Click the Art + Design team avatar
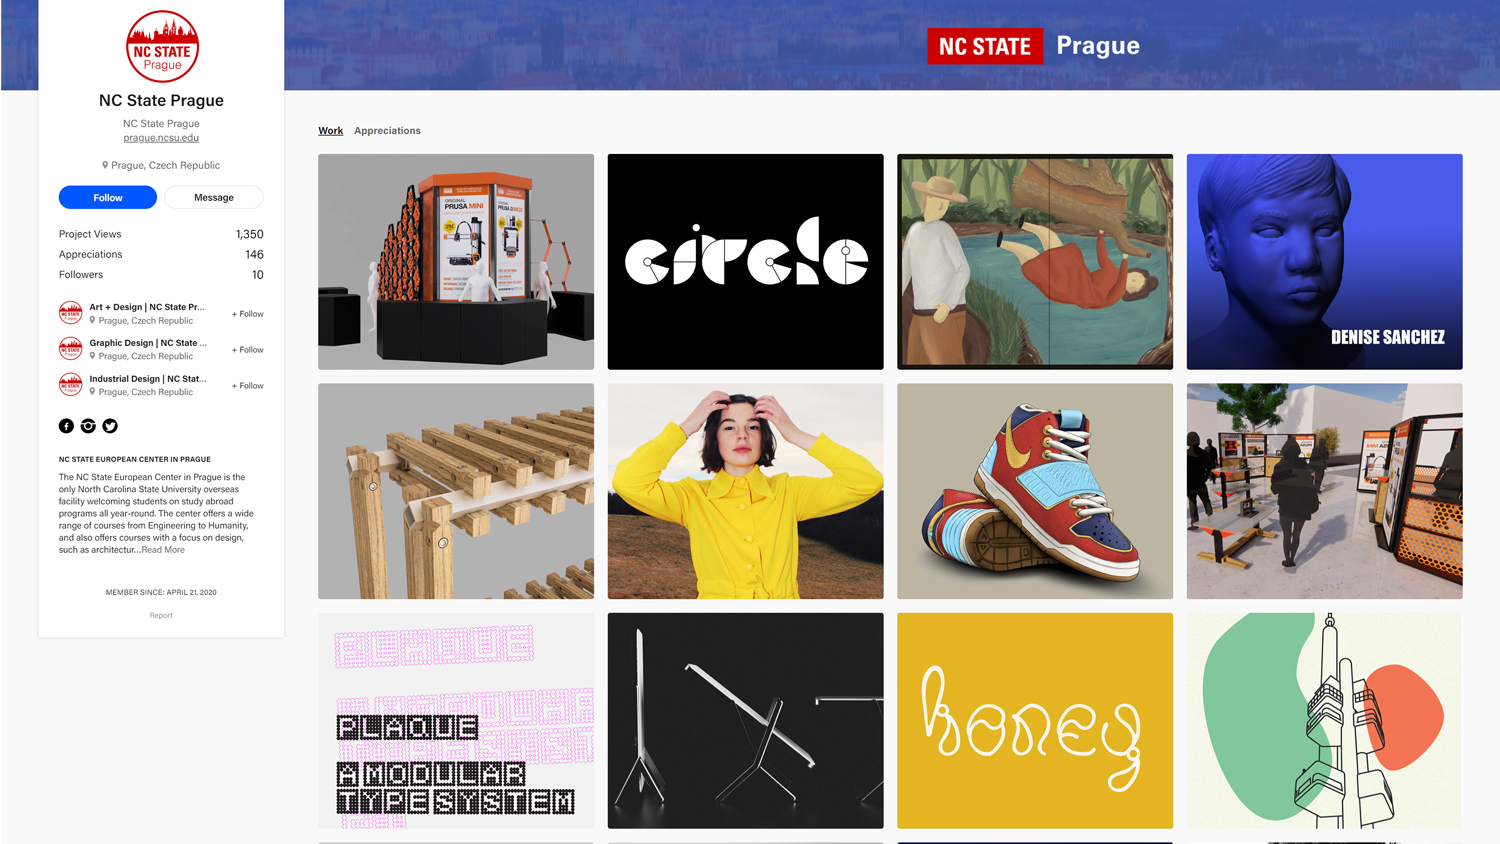 pyautogui.click(x=70, y=313)
